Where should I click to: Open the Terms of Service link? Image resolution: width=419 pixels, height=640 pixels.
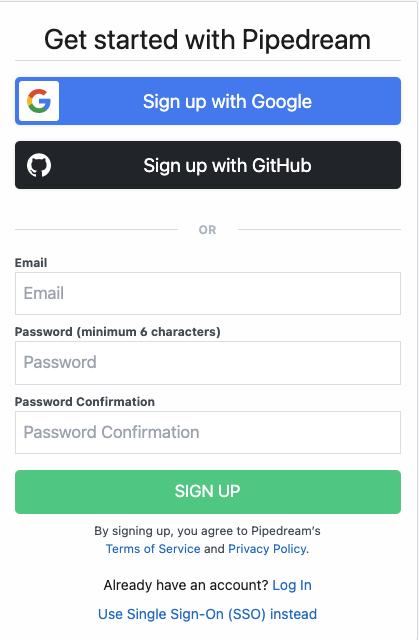pyautogui.click(x=153, y=549)
